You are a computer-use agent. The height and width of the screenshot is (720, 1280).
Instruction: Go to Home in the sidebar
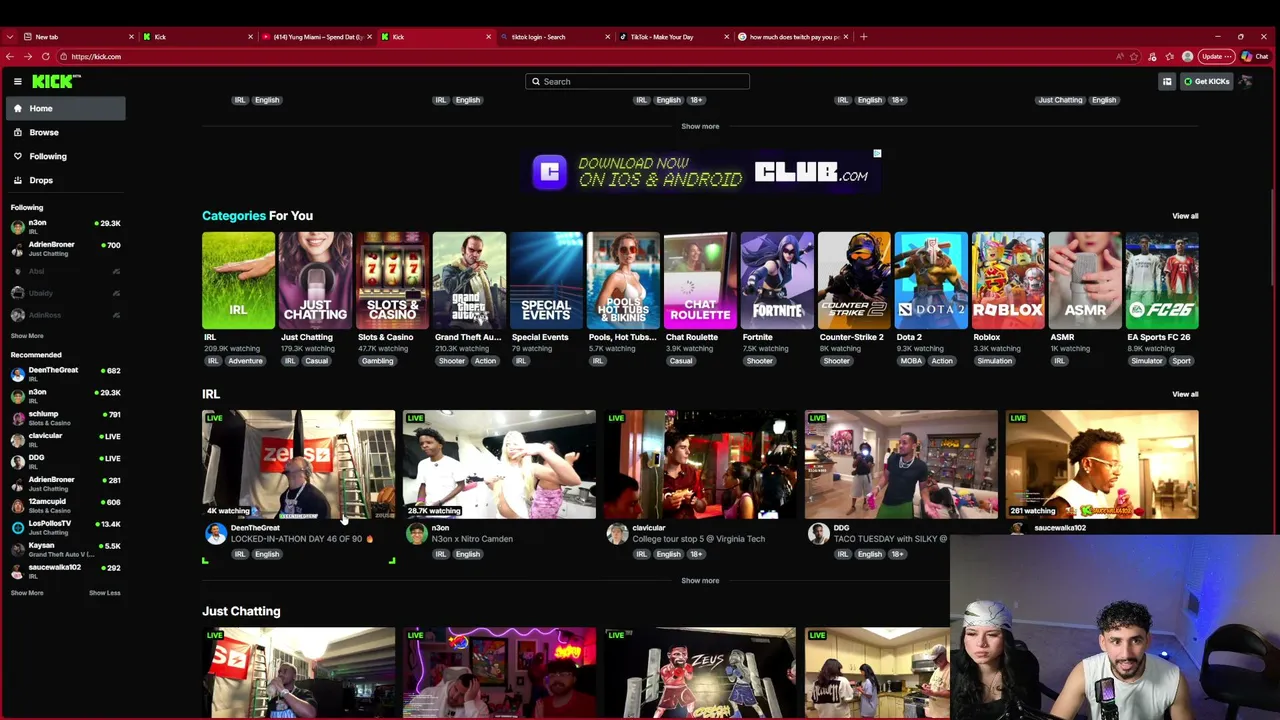65,108
